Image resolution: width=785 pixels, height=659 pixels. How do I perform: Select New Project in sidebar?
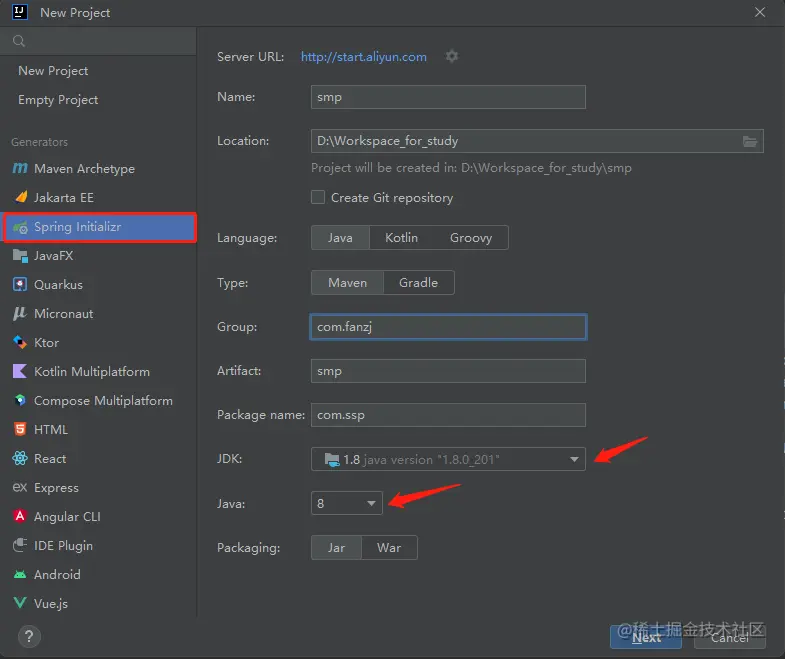[x=98, y=71]
